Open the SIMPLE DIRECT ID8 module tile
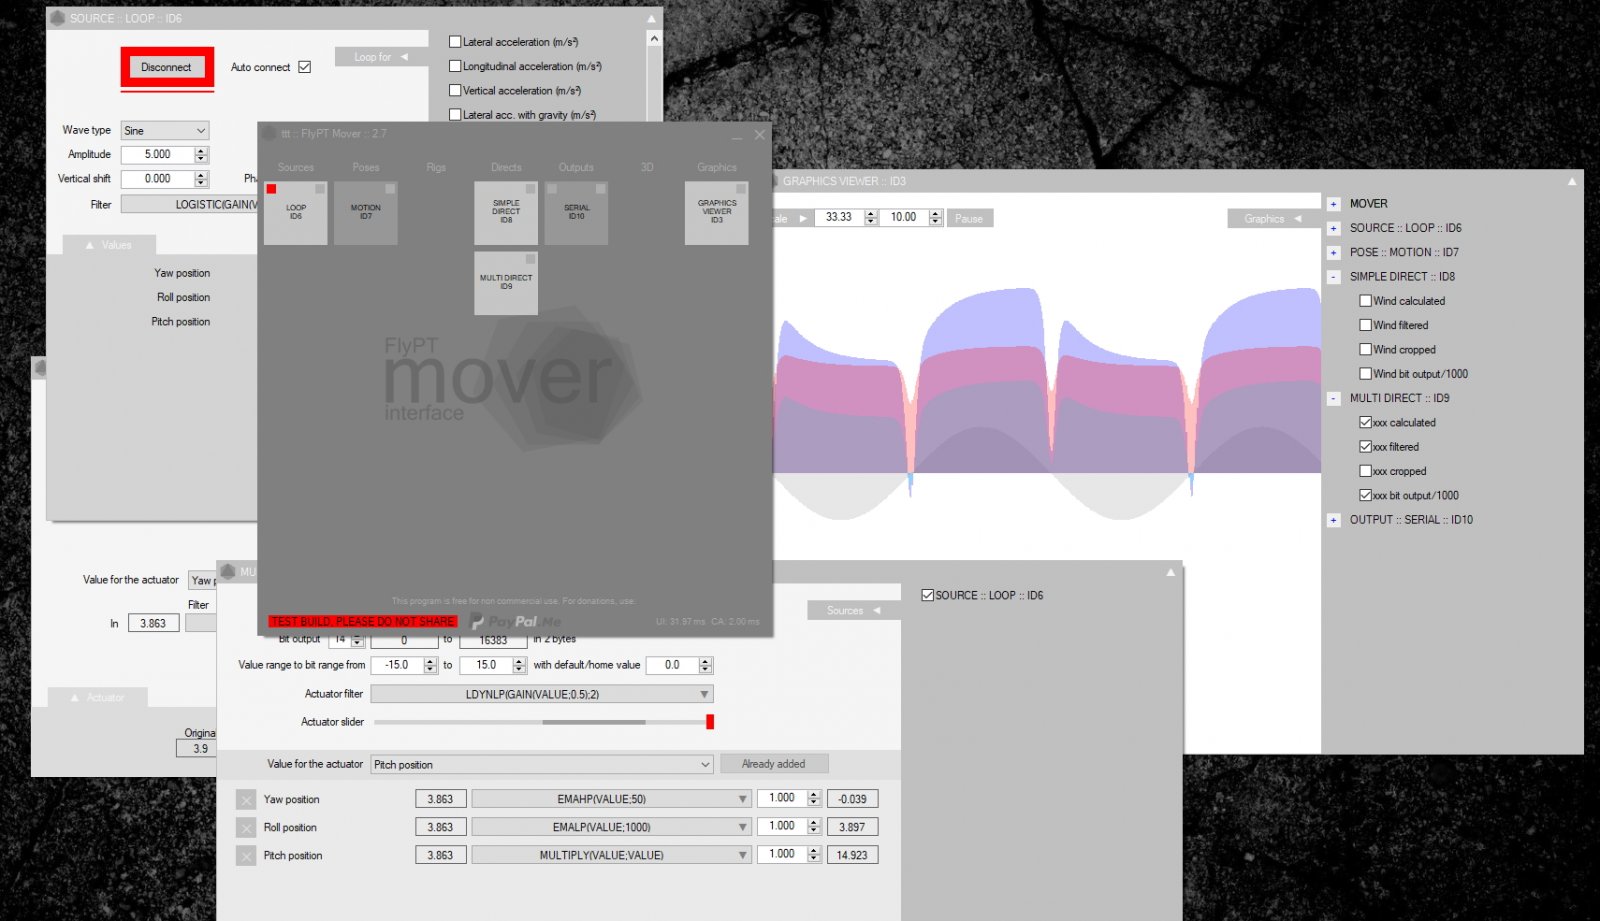Image resolution: width=1600 pixels, height=921 pixels. coord(506,213)
